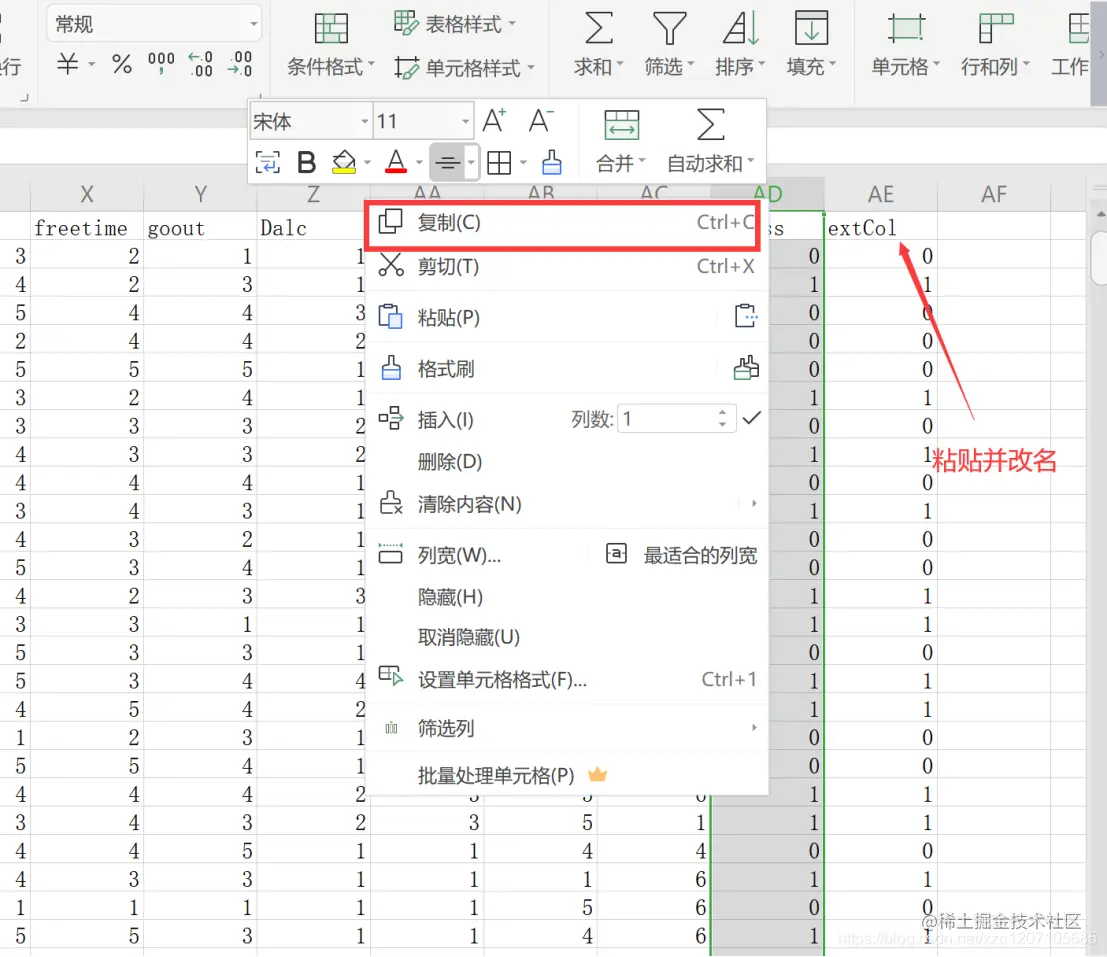1107x957 pixels.
Task: Choose 批量处理单元格(P) option
Action: [566, 775]
